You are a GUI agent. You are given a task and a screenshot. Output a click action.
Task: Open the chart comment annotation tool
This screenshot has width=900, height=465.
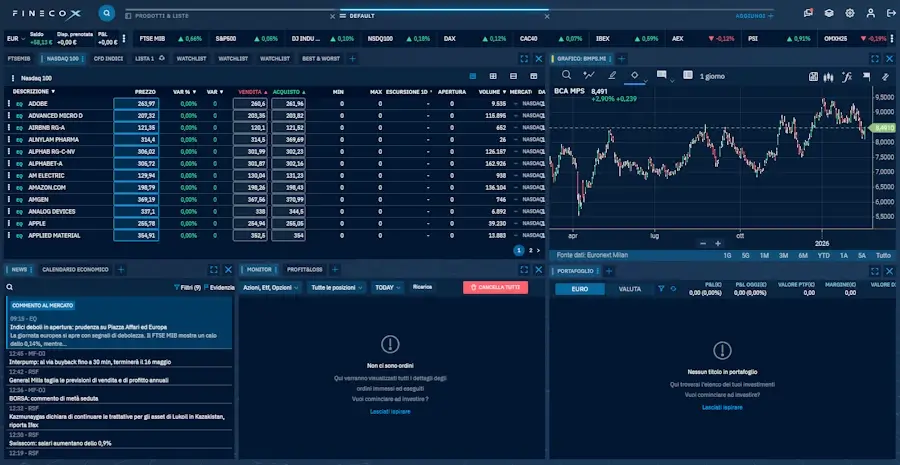pos(661,75)
